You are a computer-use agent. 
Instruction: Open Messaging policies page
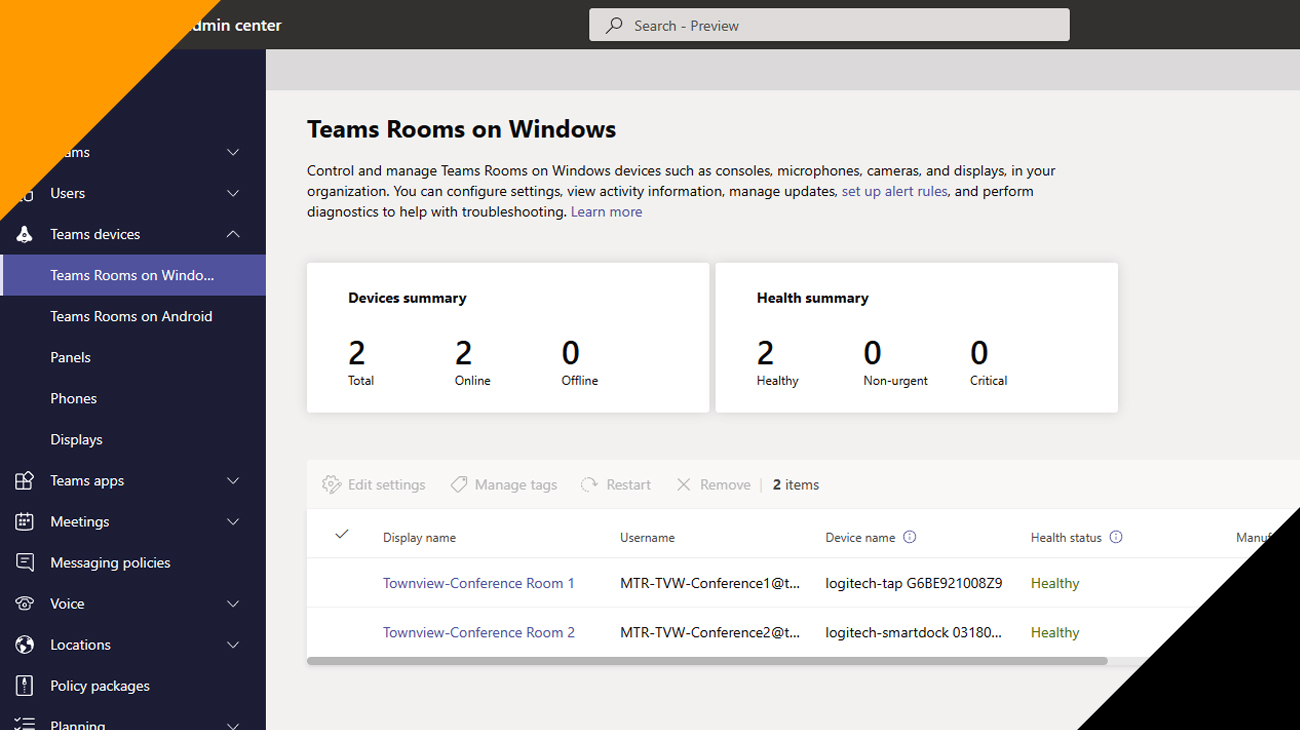pyautogui.click(x=110, y=563)
